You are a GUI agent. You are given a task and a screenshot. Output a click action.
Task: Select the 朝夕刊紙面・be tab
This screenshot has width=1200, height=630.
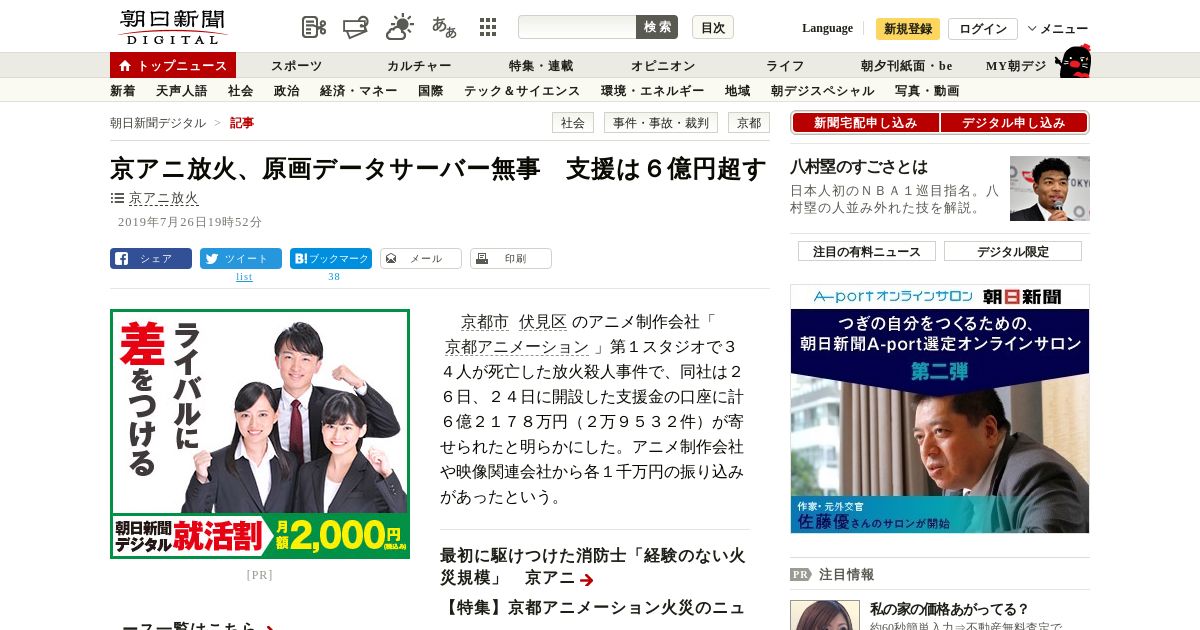coord(907,66)
